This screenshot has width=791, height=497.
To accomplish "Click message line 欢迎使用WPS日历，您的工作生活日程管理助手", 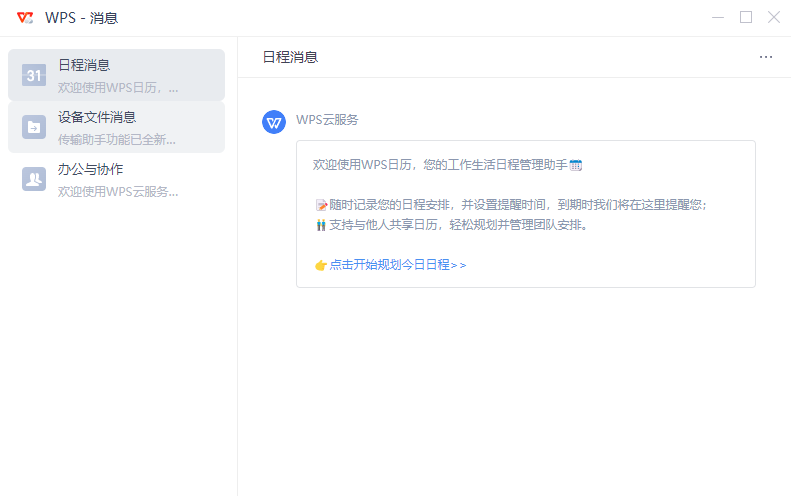I will 447,165.
